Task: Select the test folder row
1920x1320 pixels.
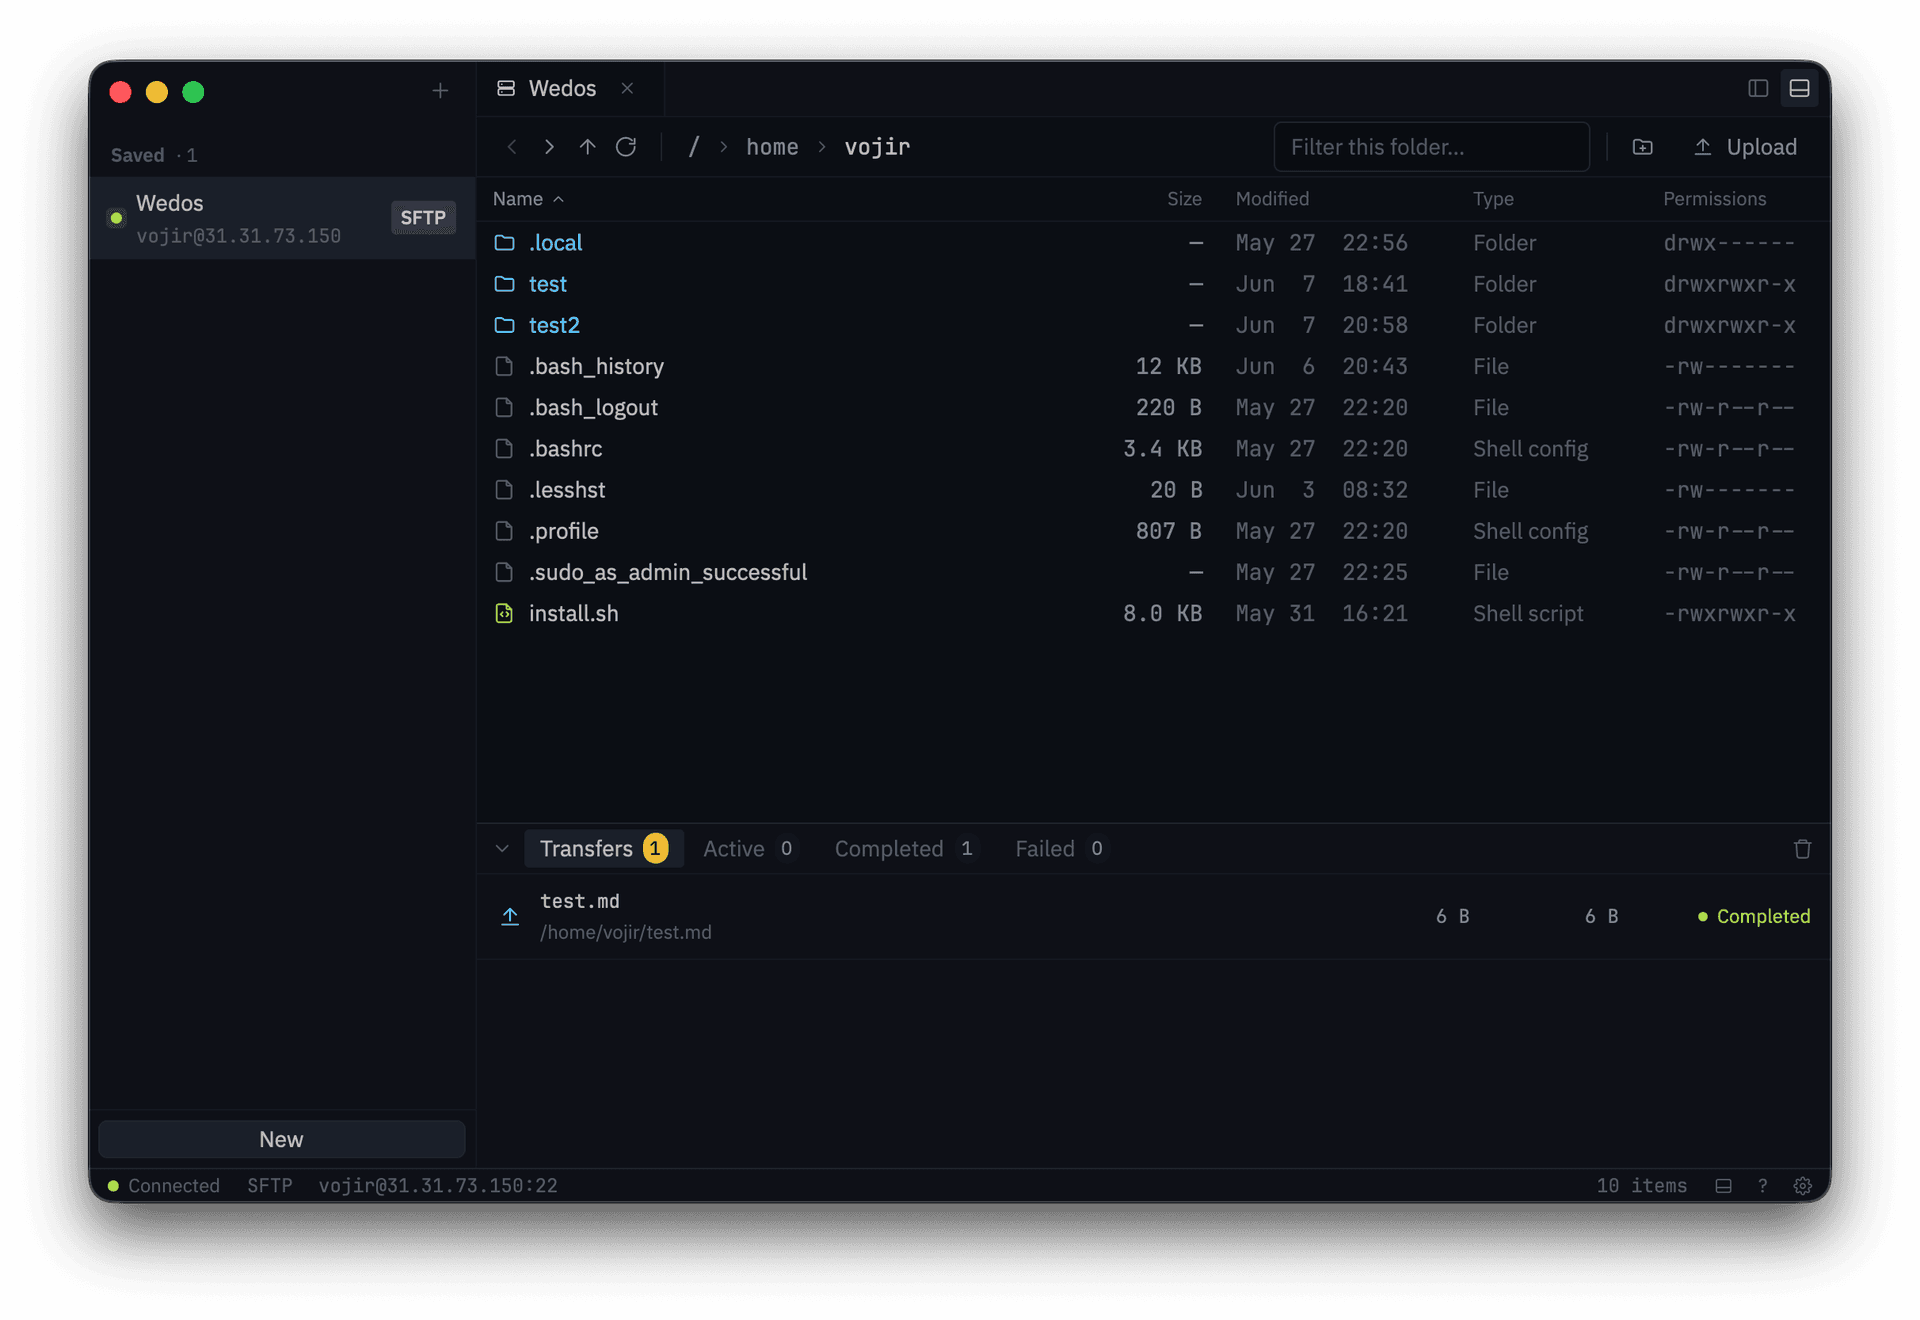Action: 1153,284
